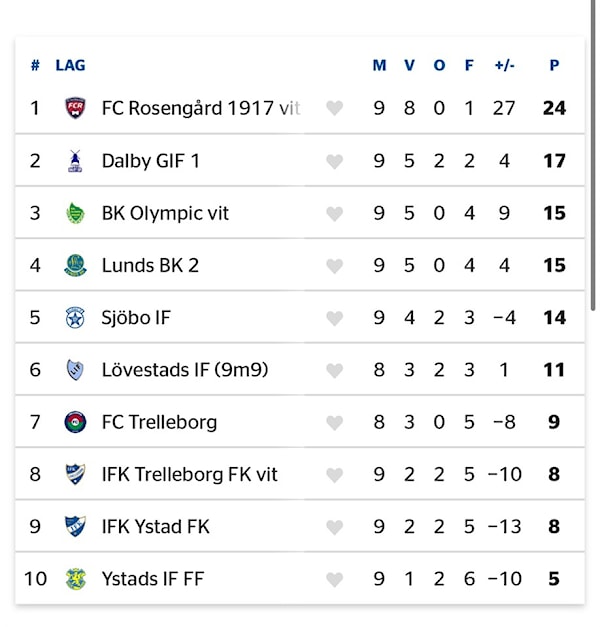This screenshot has height=627, width=600.
Task: Click Ystads IF FF yellow crest
Action: (75, 579)
